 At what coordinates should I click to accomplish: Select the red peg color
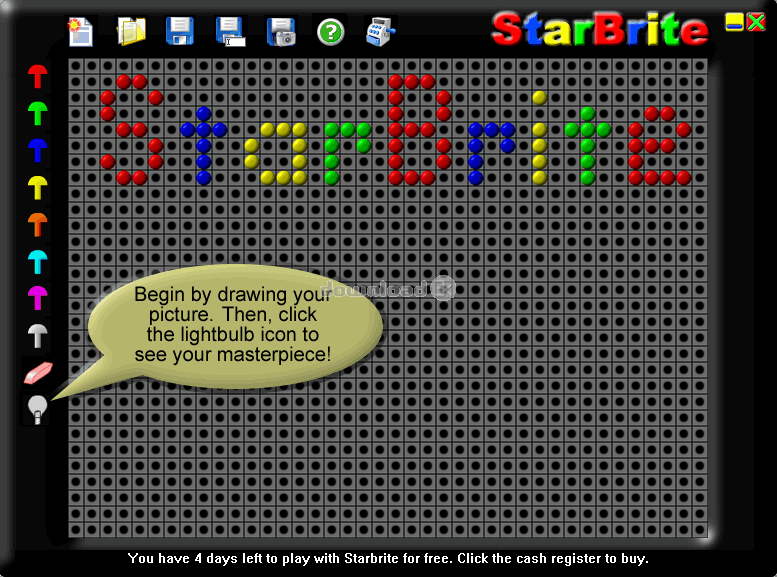pos(38,77)
